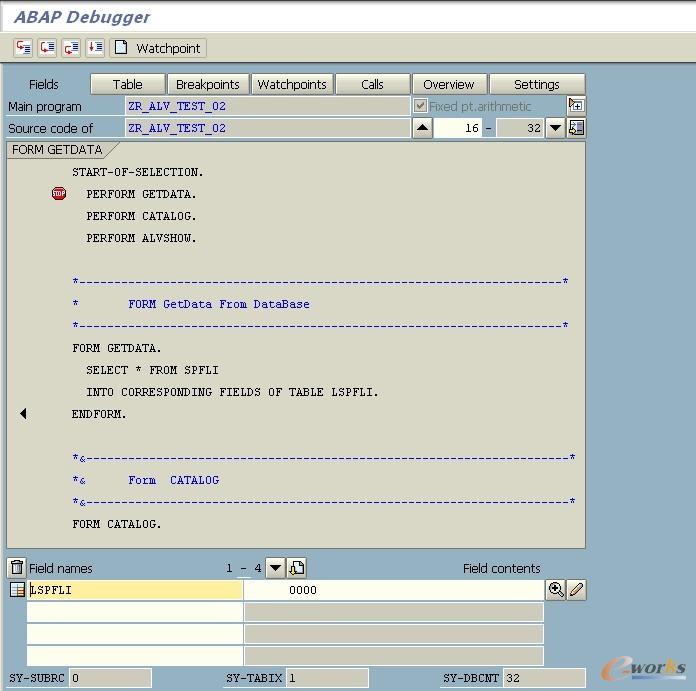Viewport: 696px width, 691px height.
Task: Toggle the Fixed pt.arithmetic checkbox
Action: [x=421, y=106]
